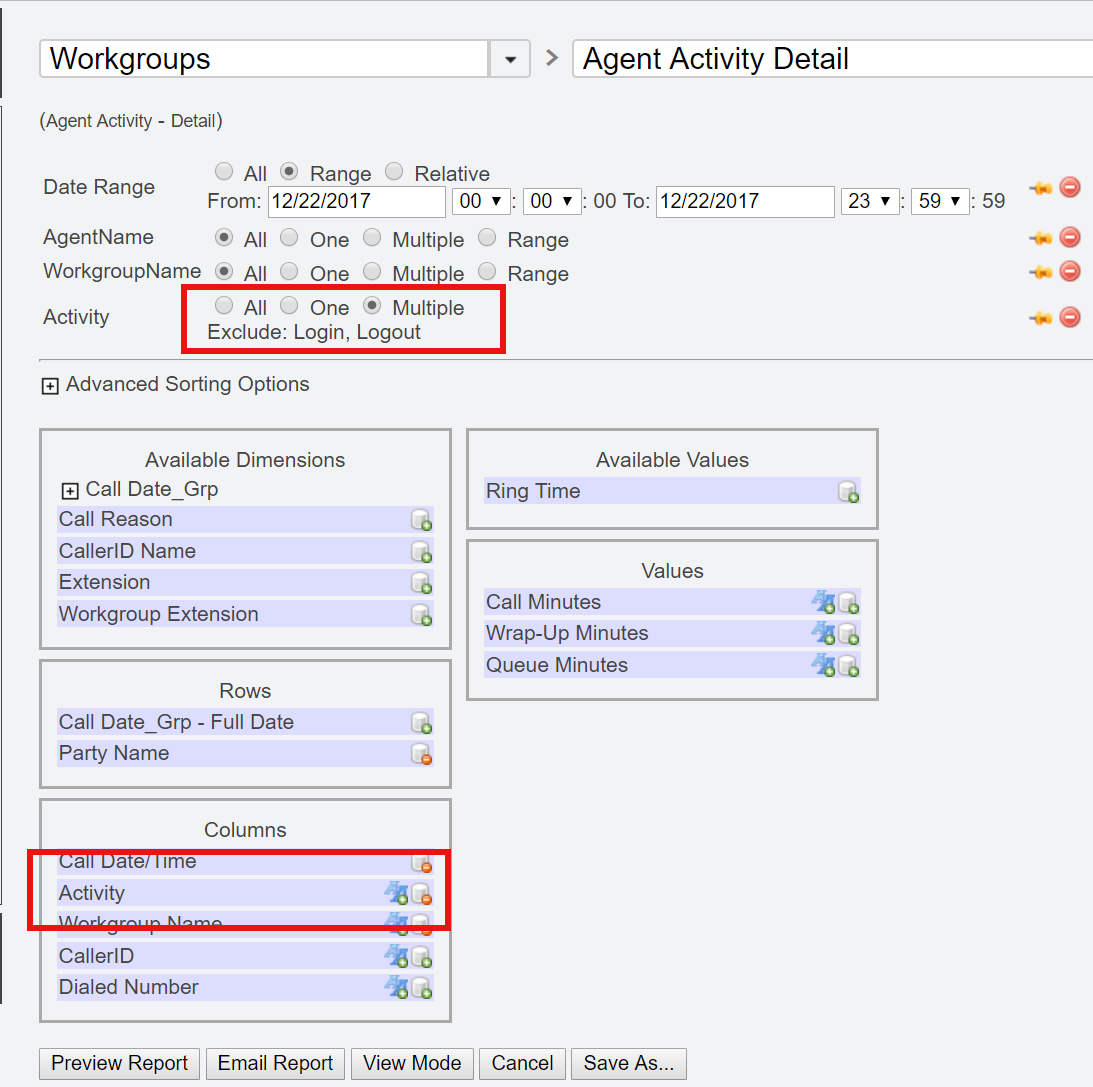Choose All radio button for Activity
This screenshot has width=1093, height=1087.
tap(224, 306)
